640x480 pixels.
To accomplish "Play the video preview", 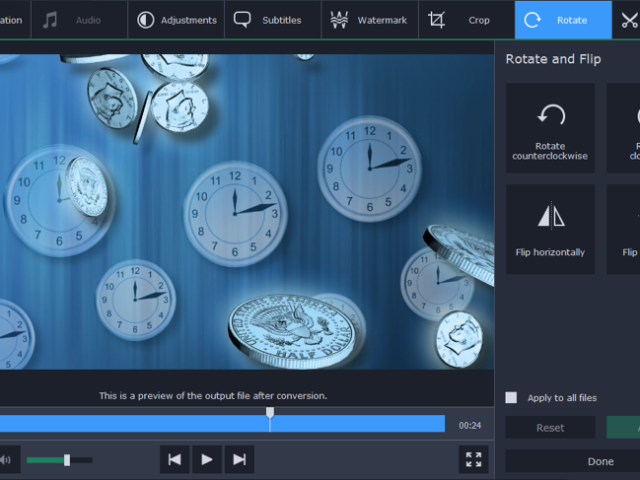I will (x=207, y=460).
